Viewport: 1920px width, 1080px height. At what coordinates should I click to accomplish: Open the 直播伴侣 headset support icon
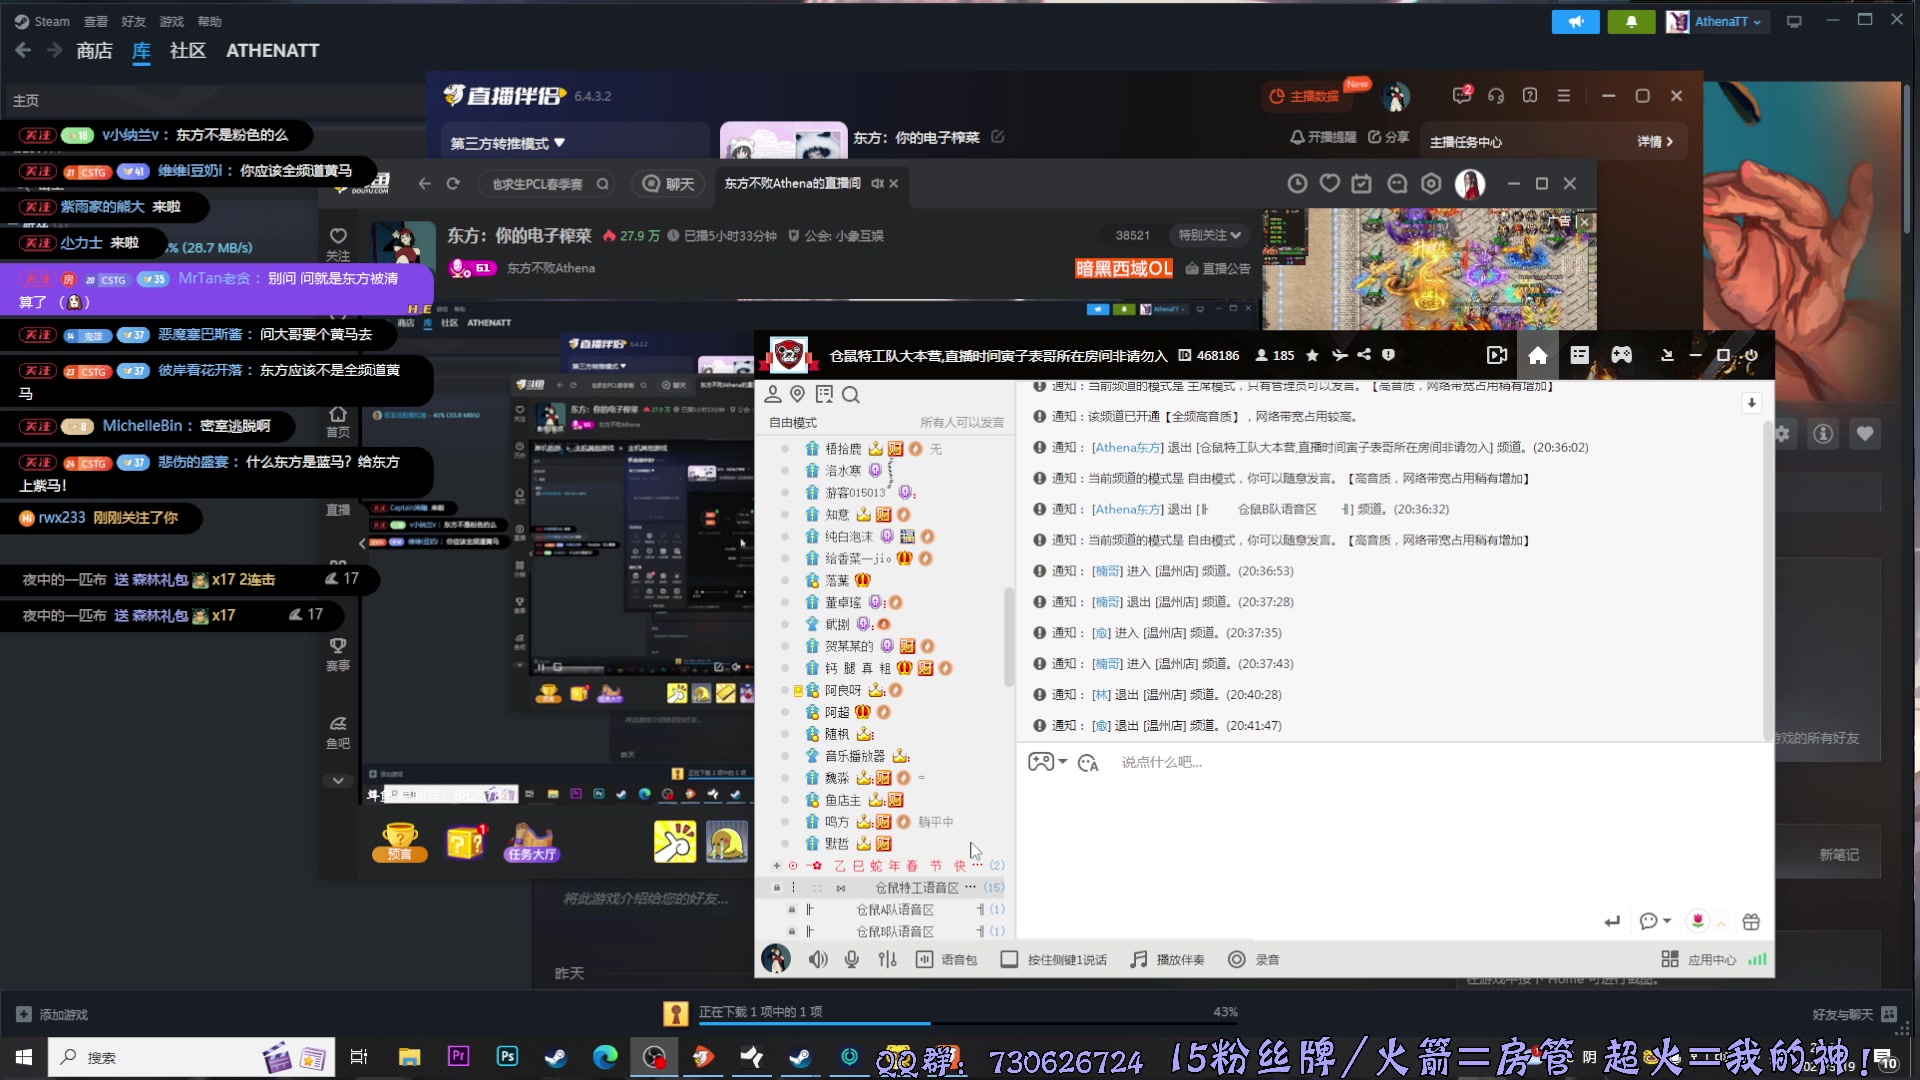[x=1496, y=96]
